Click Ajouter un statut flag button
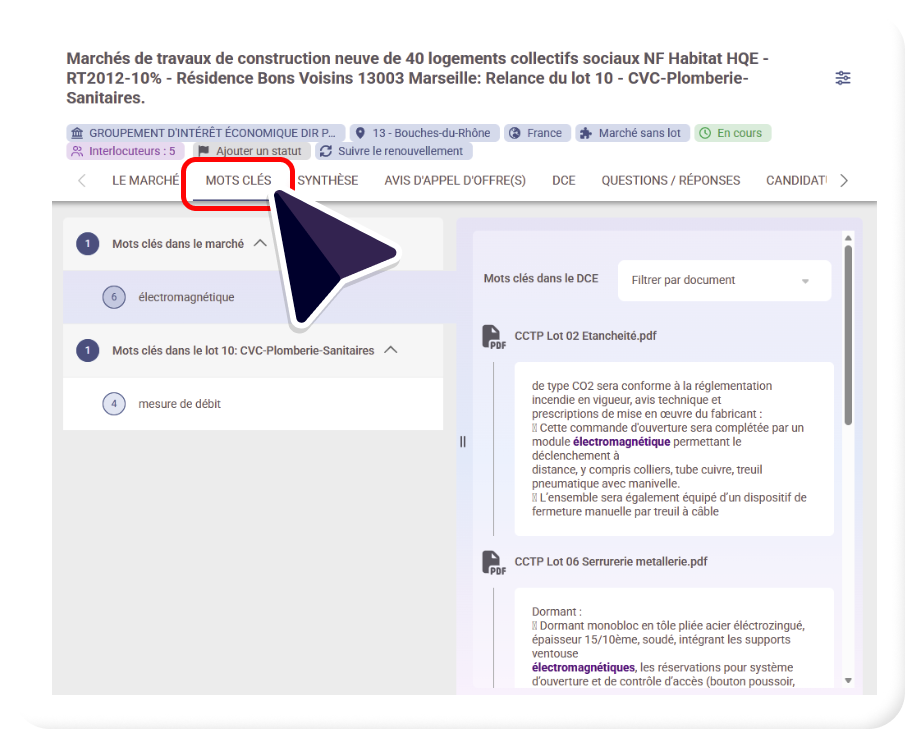Image resolution: width=918 pixels, height=742 pixels. tap(250, 151)
